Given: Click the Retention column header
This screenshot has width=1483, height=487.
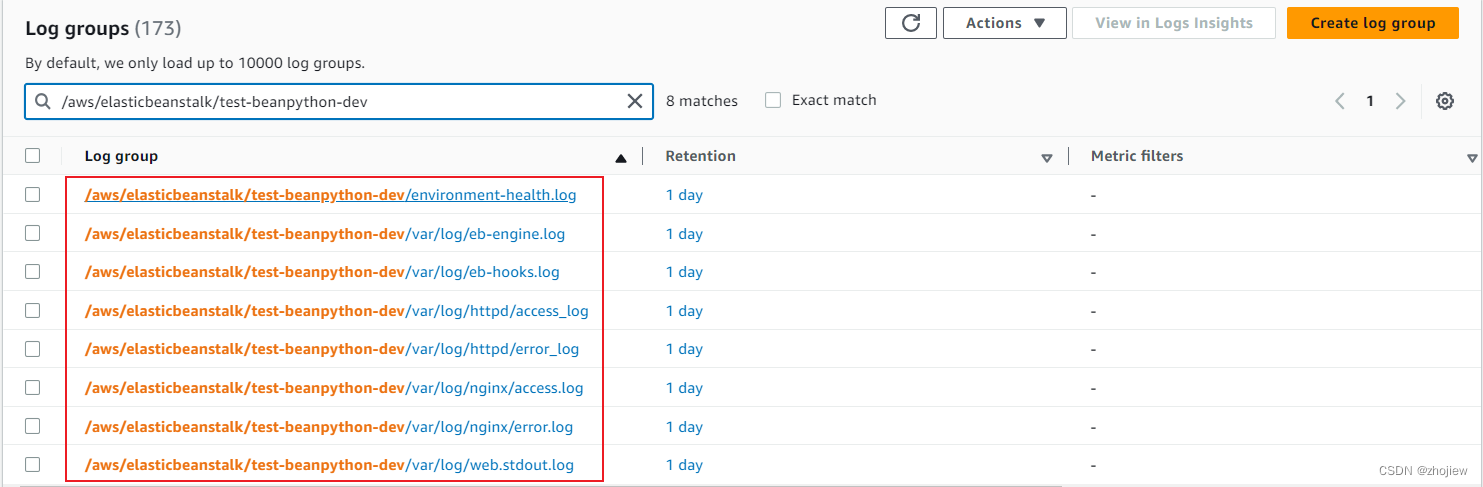Looking at the screenshot, I should [700, 156].
